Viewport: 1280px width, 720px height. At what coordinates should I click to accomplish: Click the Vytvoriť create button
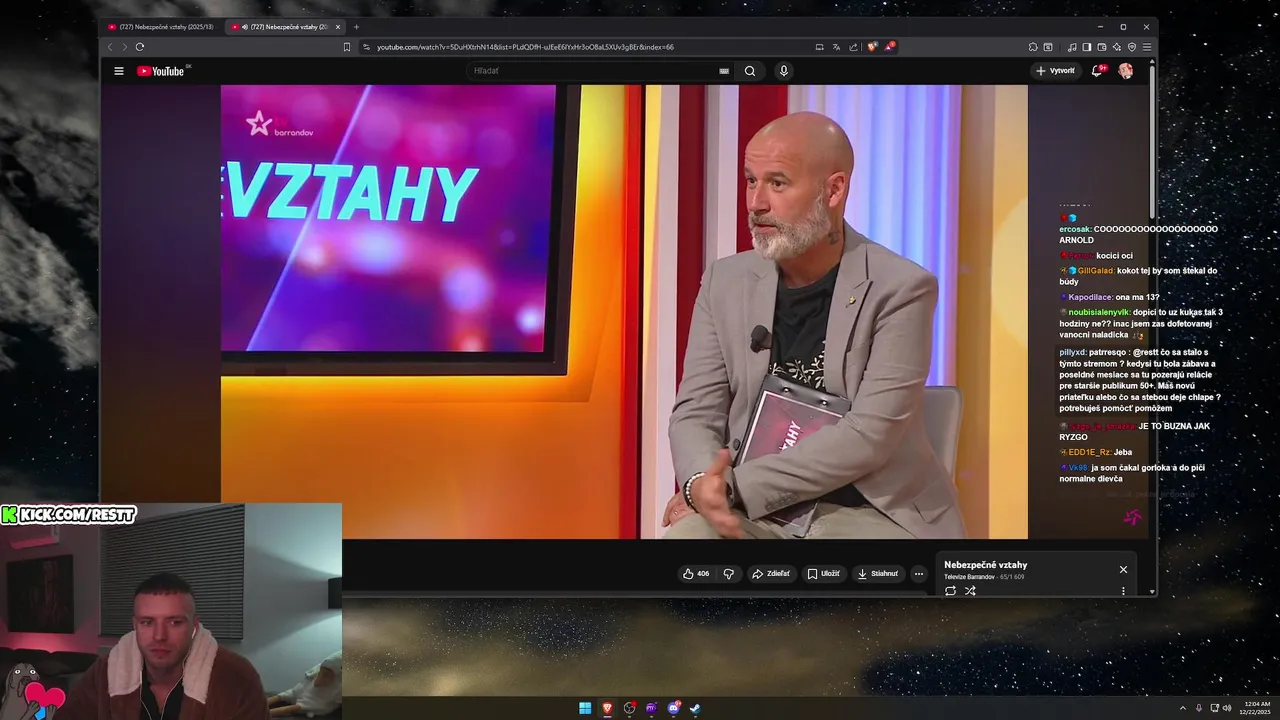coord(1056,71)
